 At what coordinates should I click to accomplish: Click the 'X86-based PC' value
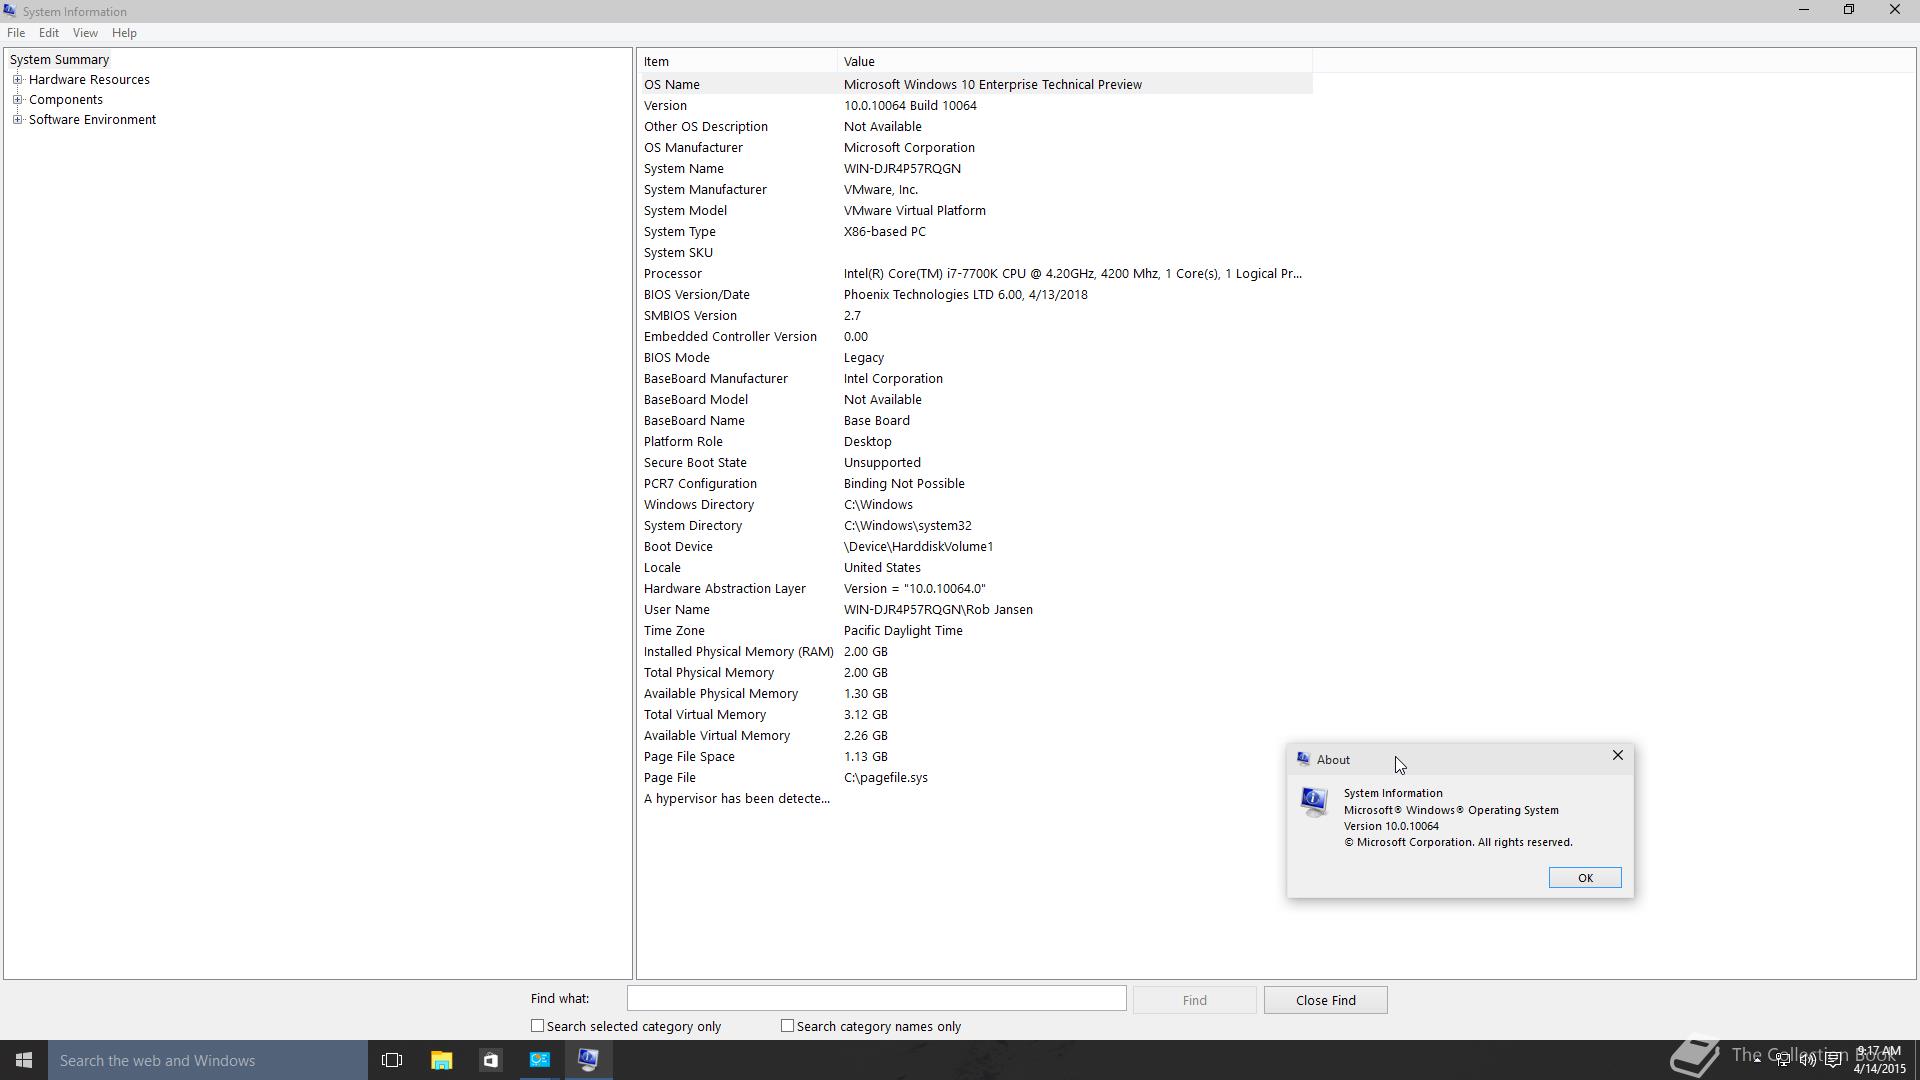click(x=884, y=232)
